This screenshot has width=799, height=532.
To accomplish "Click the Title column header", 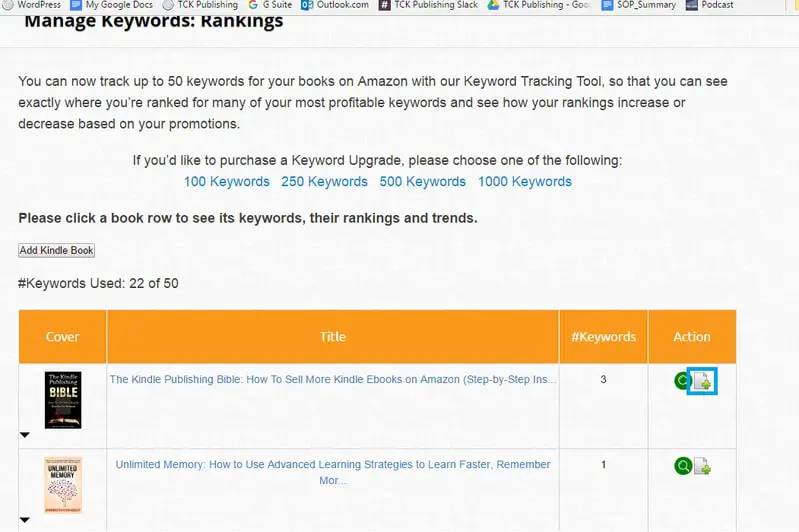I will point(333,337).
